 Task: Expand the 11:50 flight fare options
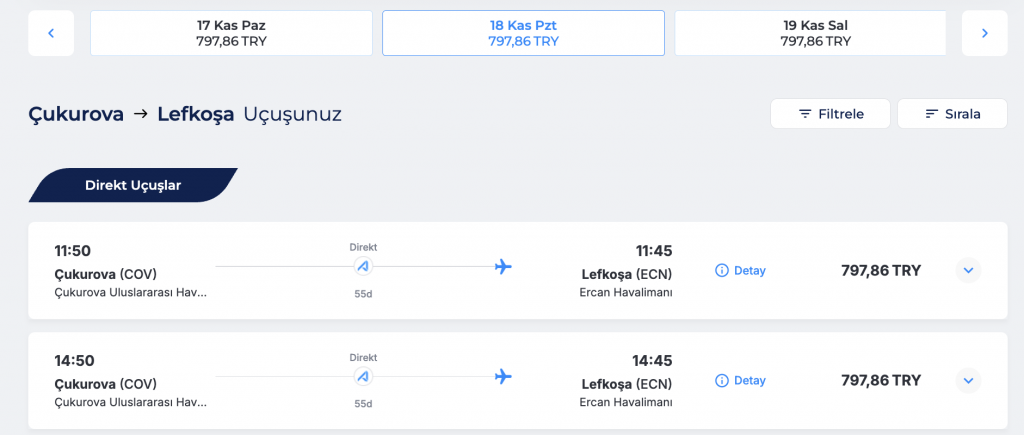(968, 270)
